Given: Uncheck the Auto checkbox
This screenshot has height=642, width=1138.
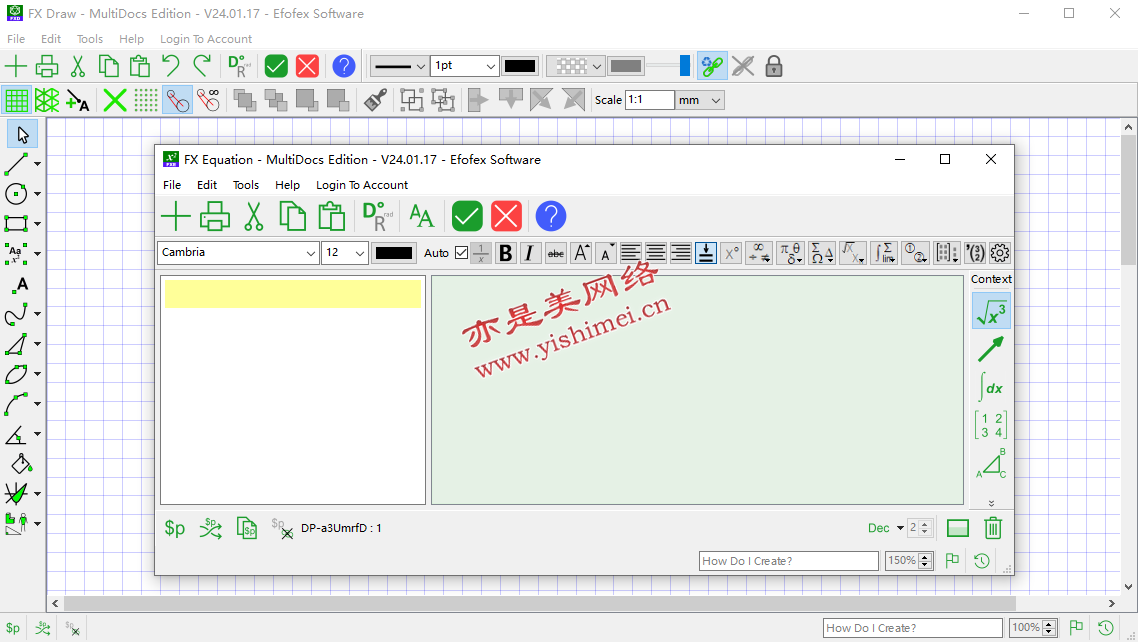Looking at the screenshot, I should (462, 252).
